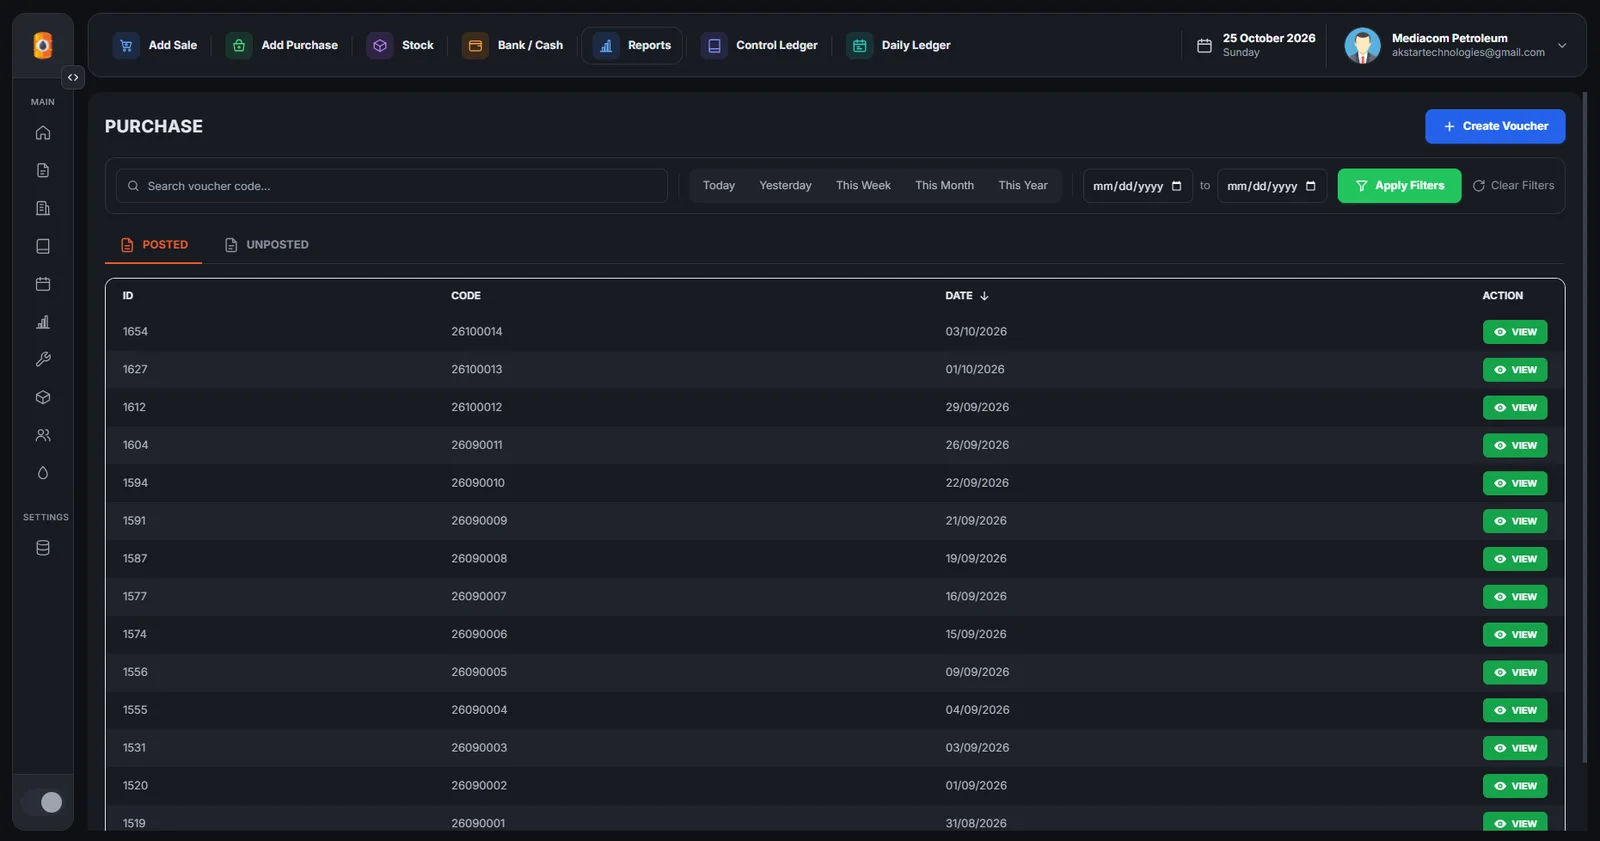The image size is (1600, 841).
Task: Filter vouchers by This Year
Action: pos(1023,186)
